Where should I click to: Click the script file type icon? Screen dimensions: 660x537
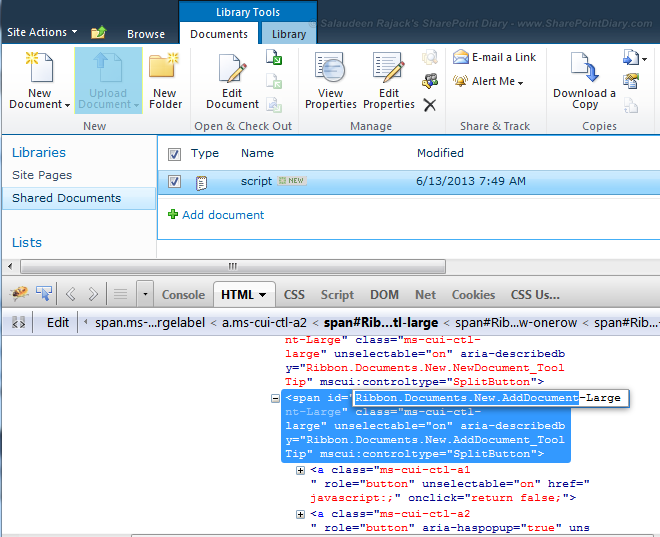201,183
